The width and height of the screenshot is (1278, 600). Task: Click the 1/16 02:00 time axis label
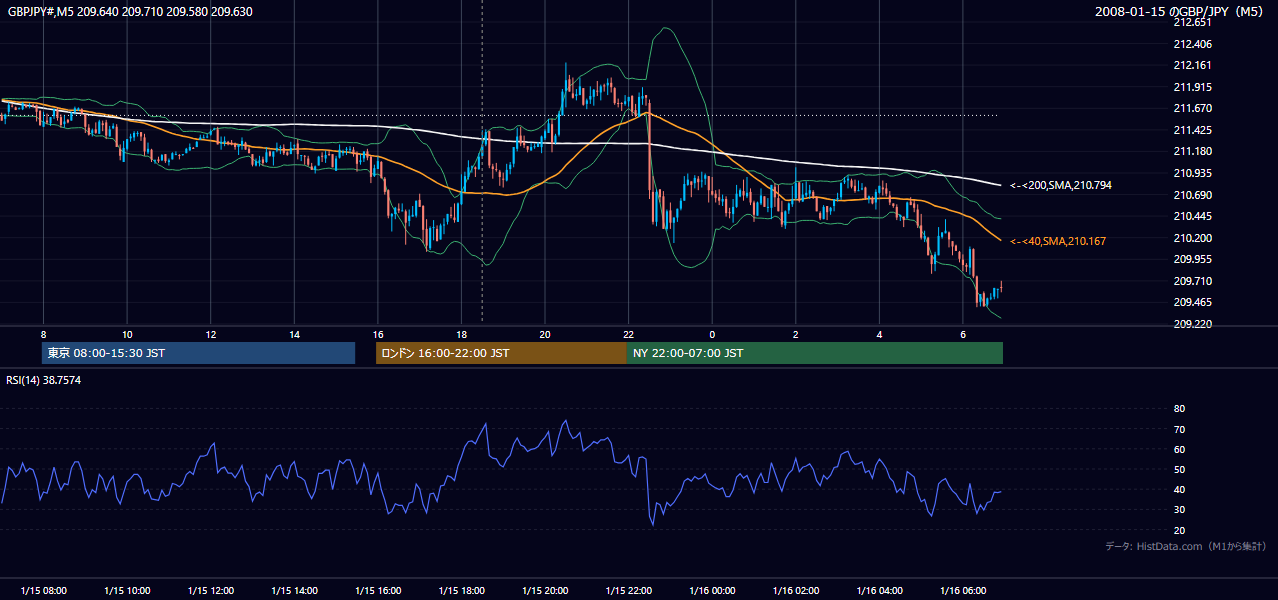coord(795,590)
